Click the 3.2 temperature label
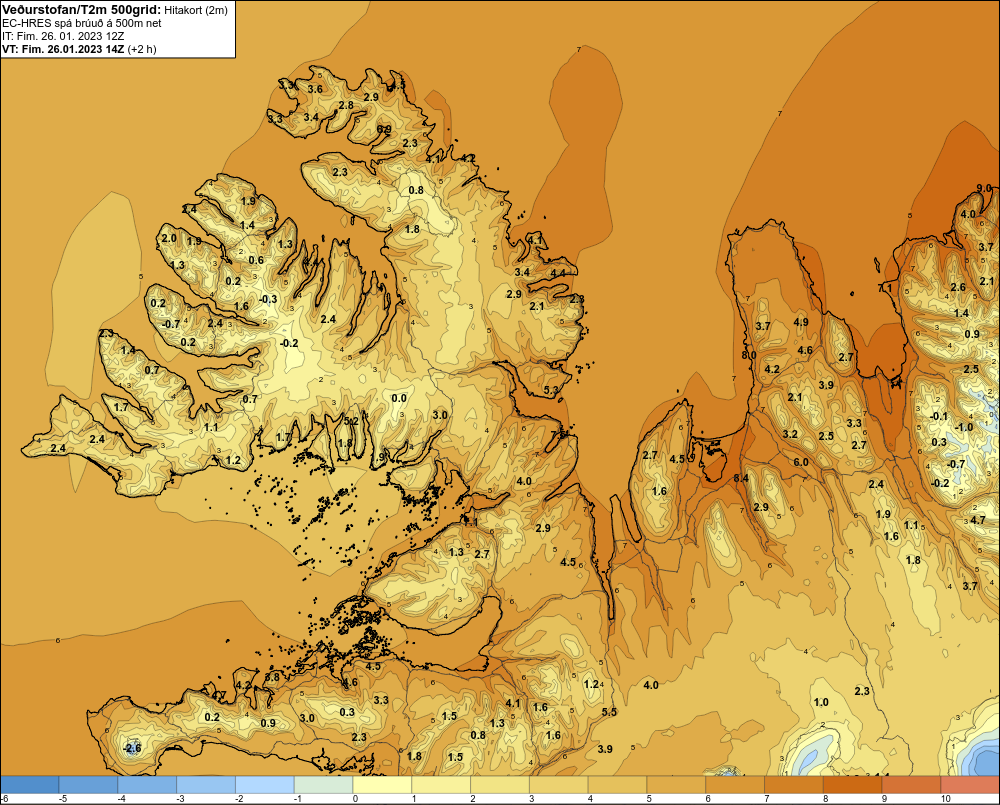 (x=790, y=434)
